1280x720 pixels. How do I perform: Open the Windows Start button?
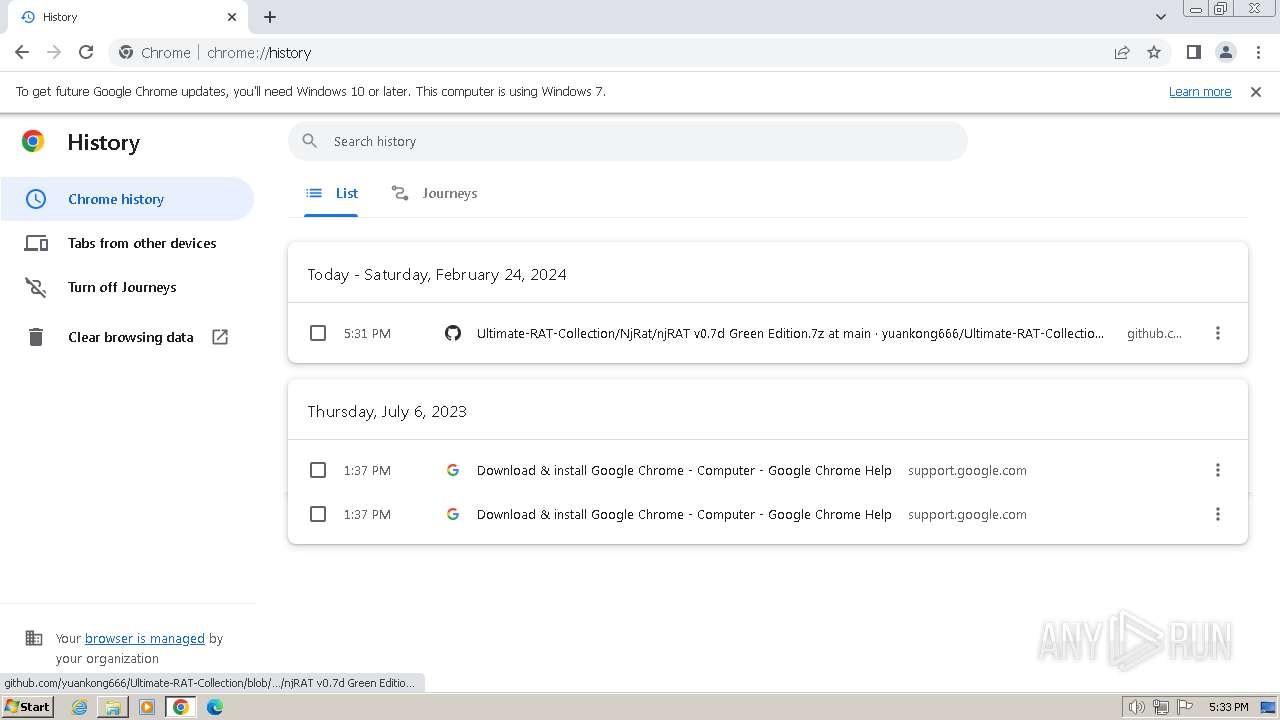pos(27,707)
